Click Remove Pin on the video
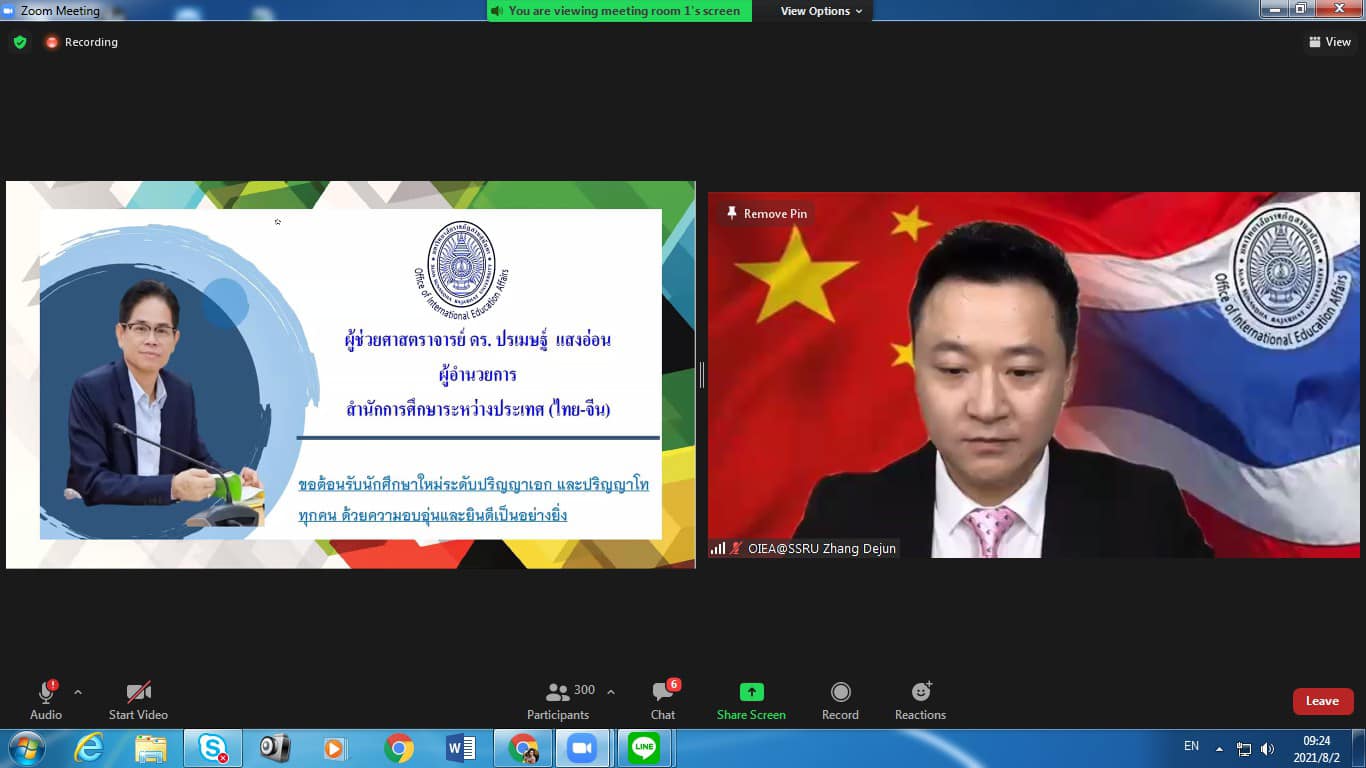The width and height of the screenshot is (1366, 768). [x=766, y=214]
